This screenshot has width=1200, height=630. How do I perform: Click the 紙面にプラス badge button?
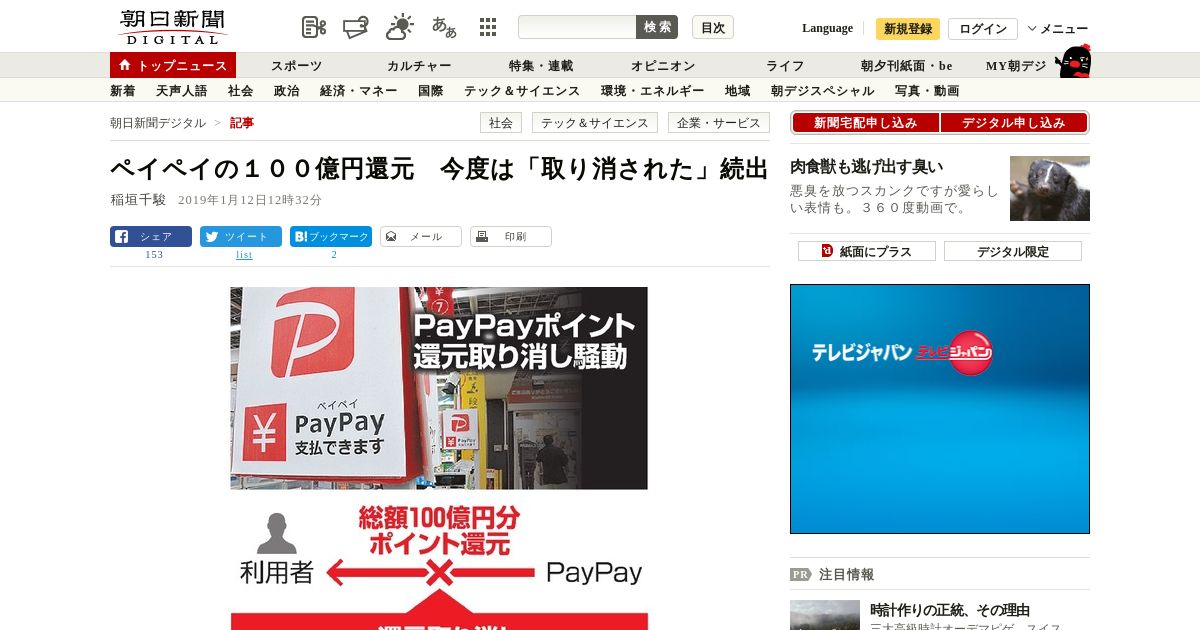pos(867,251)
